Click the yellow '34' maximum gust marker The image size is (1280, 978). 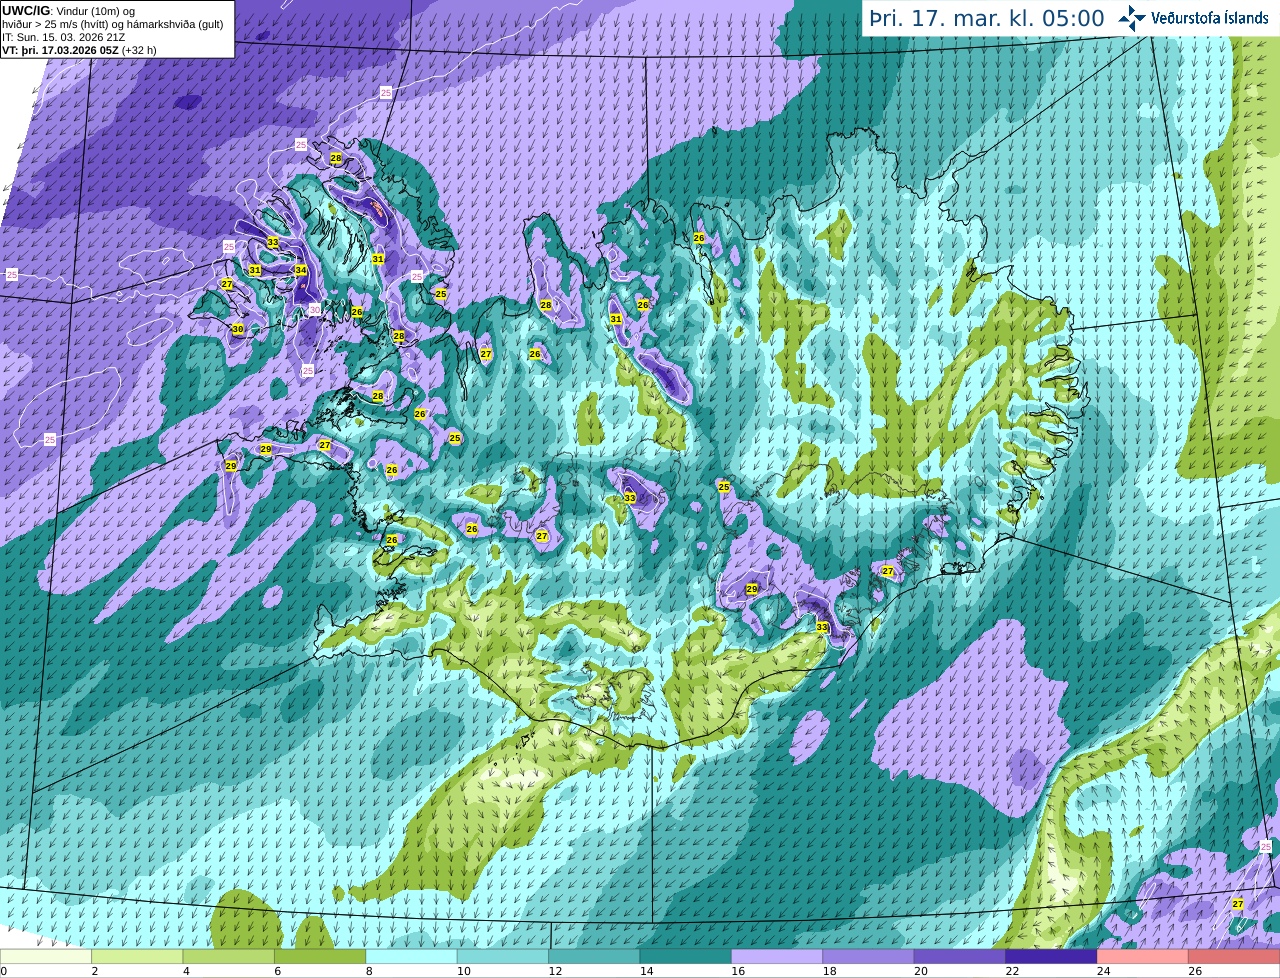click(x=301, y=270)
